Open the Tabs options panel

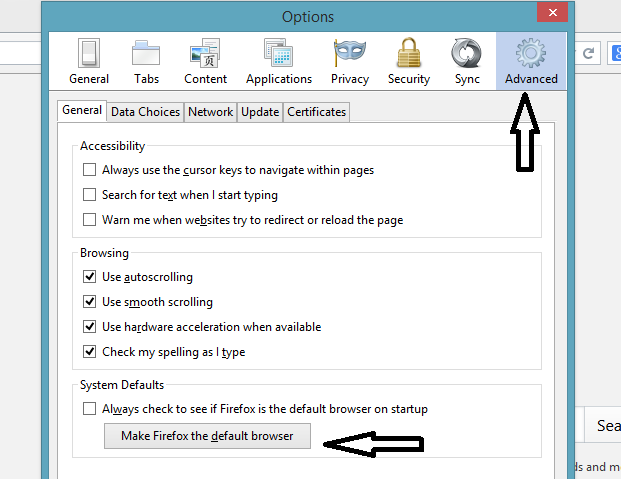[146, 62]
